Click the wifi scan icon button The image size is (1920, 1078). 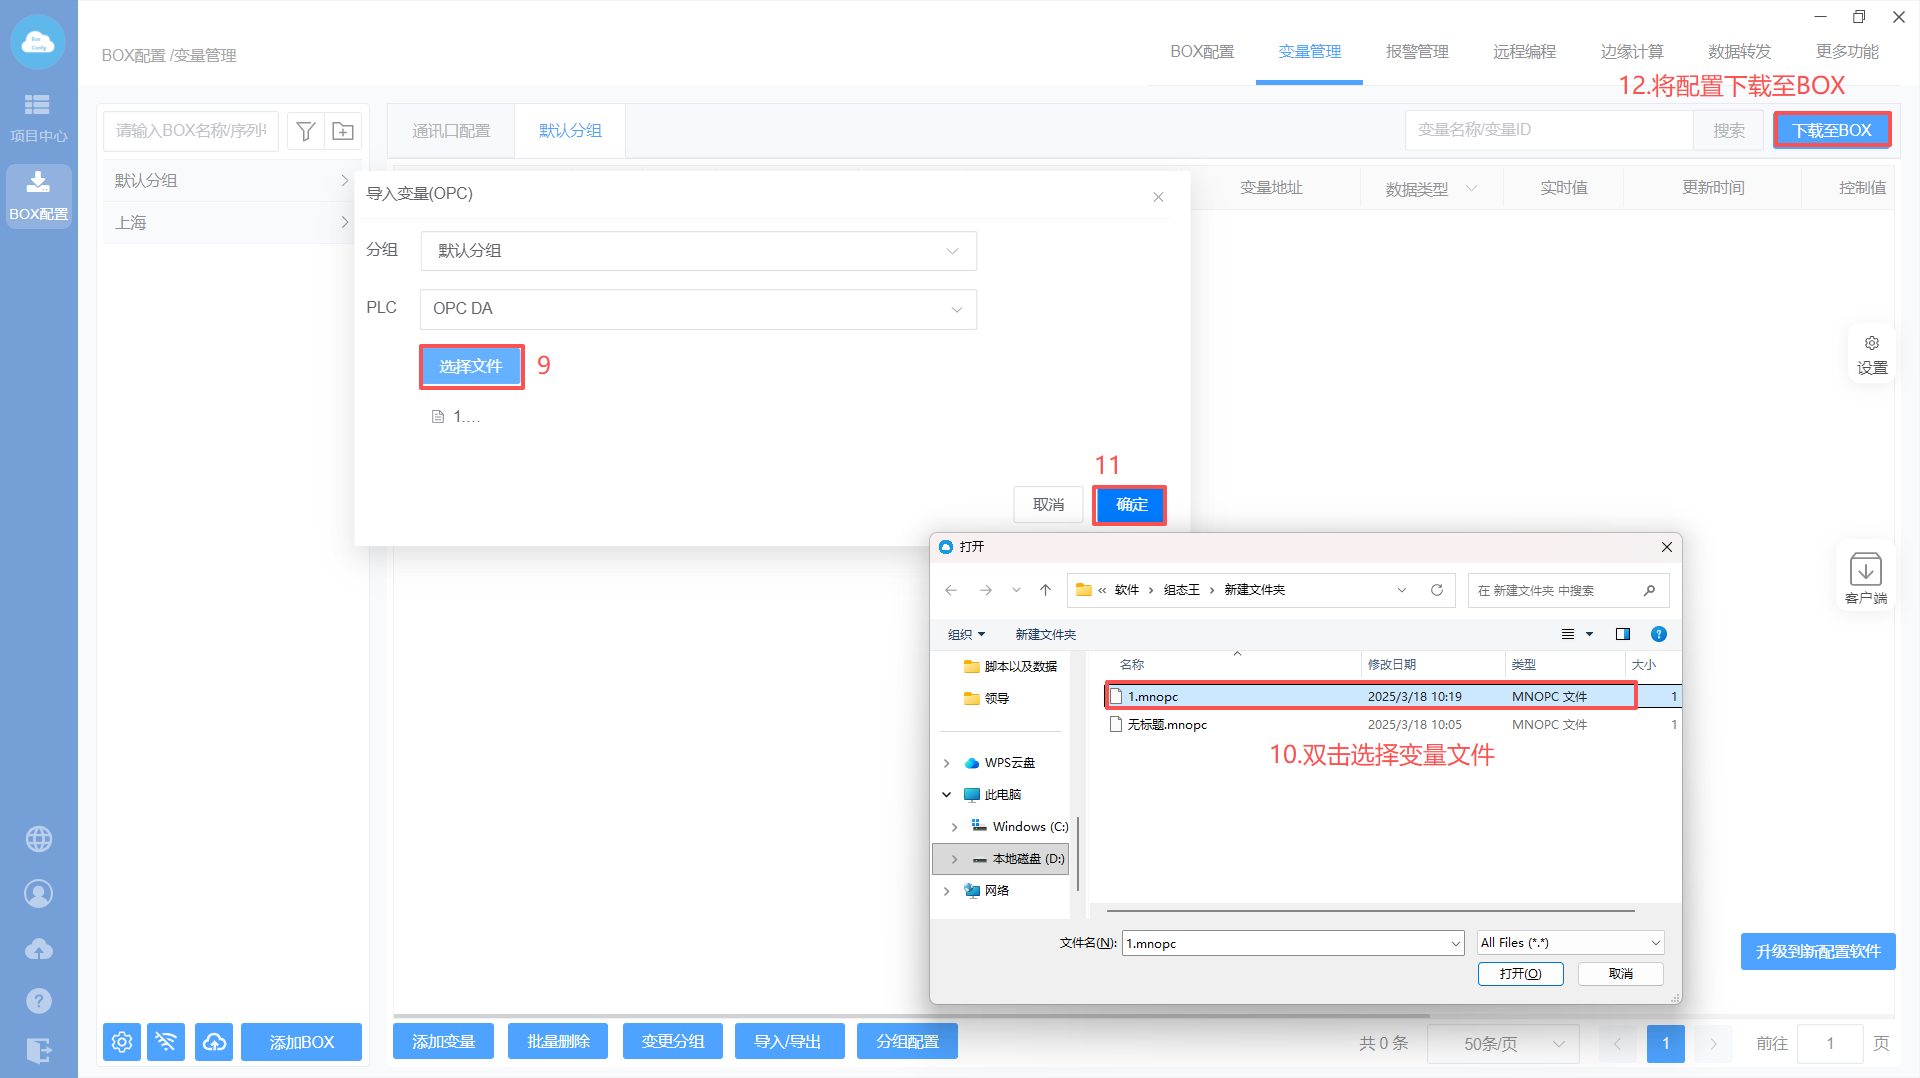coord(166,1042)
